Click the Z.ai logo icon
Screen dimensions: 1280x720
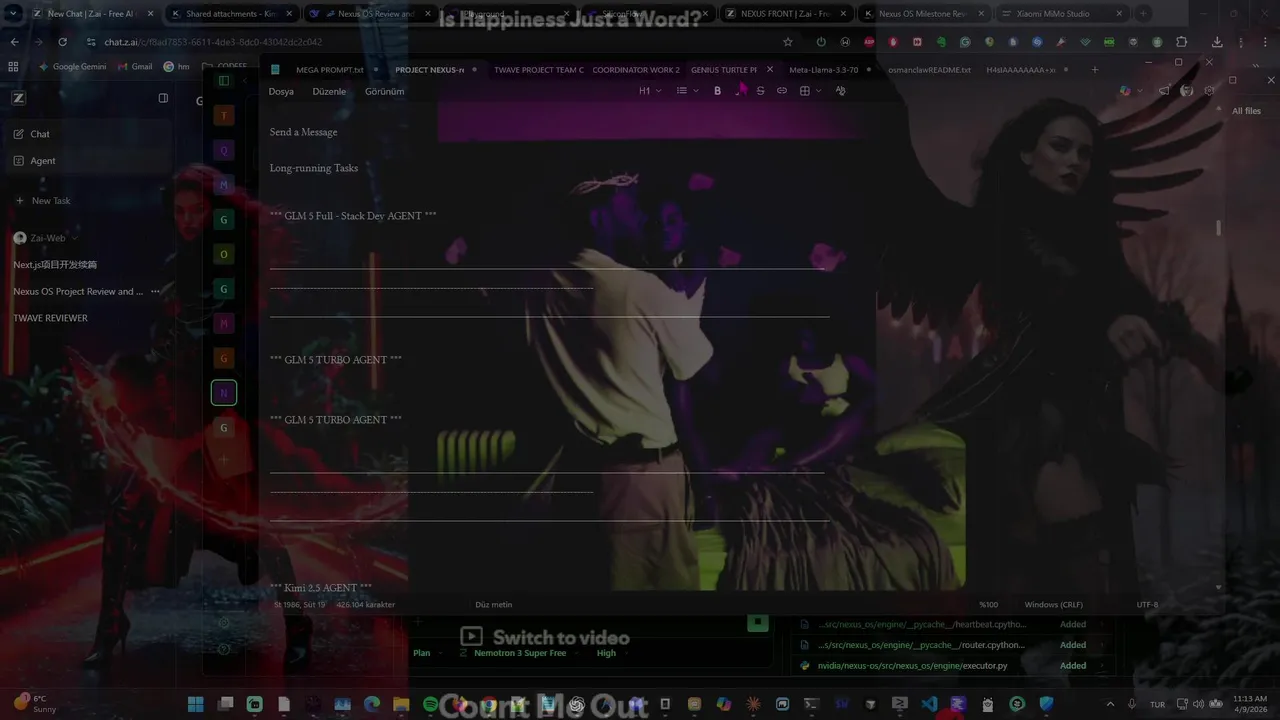tap(19, 98)
